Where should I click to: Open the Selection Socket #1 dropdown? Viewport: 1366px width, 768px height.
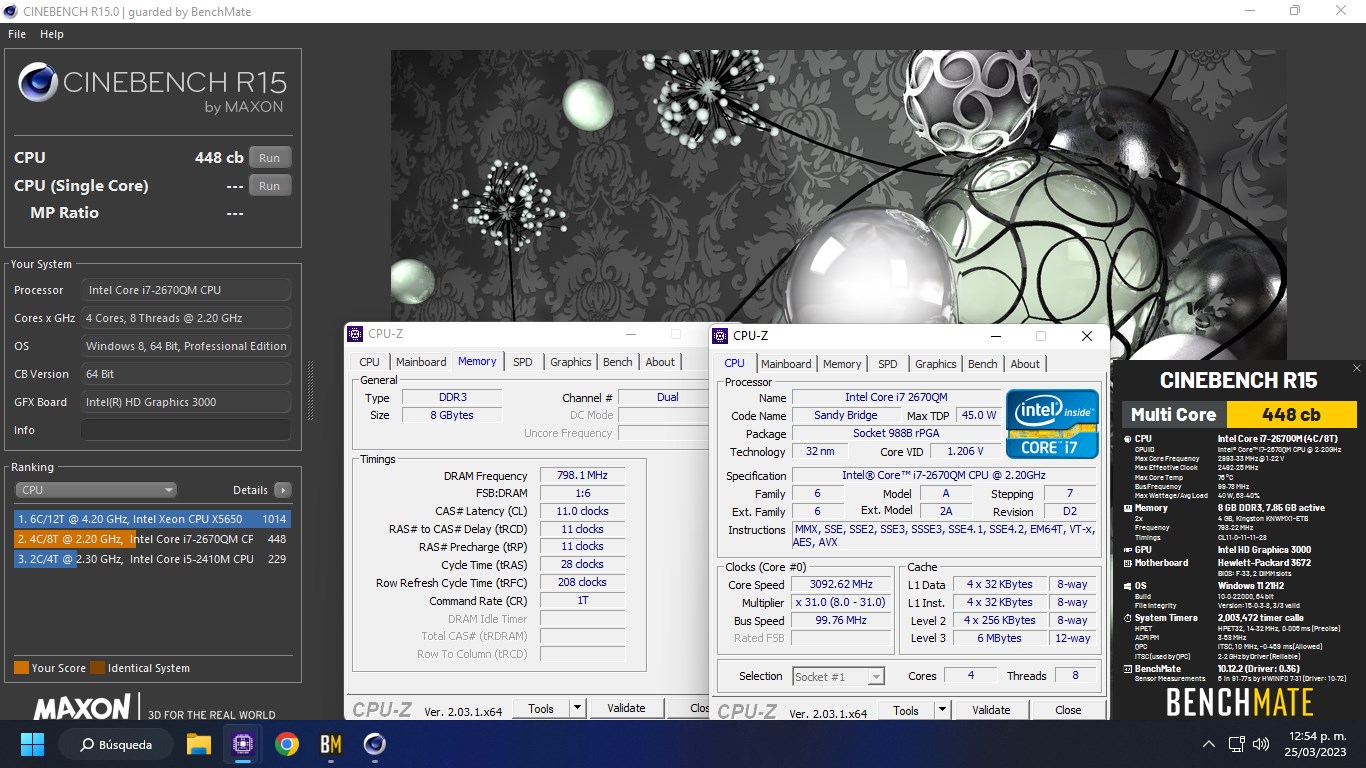tap(838, 677)
